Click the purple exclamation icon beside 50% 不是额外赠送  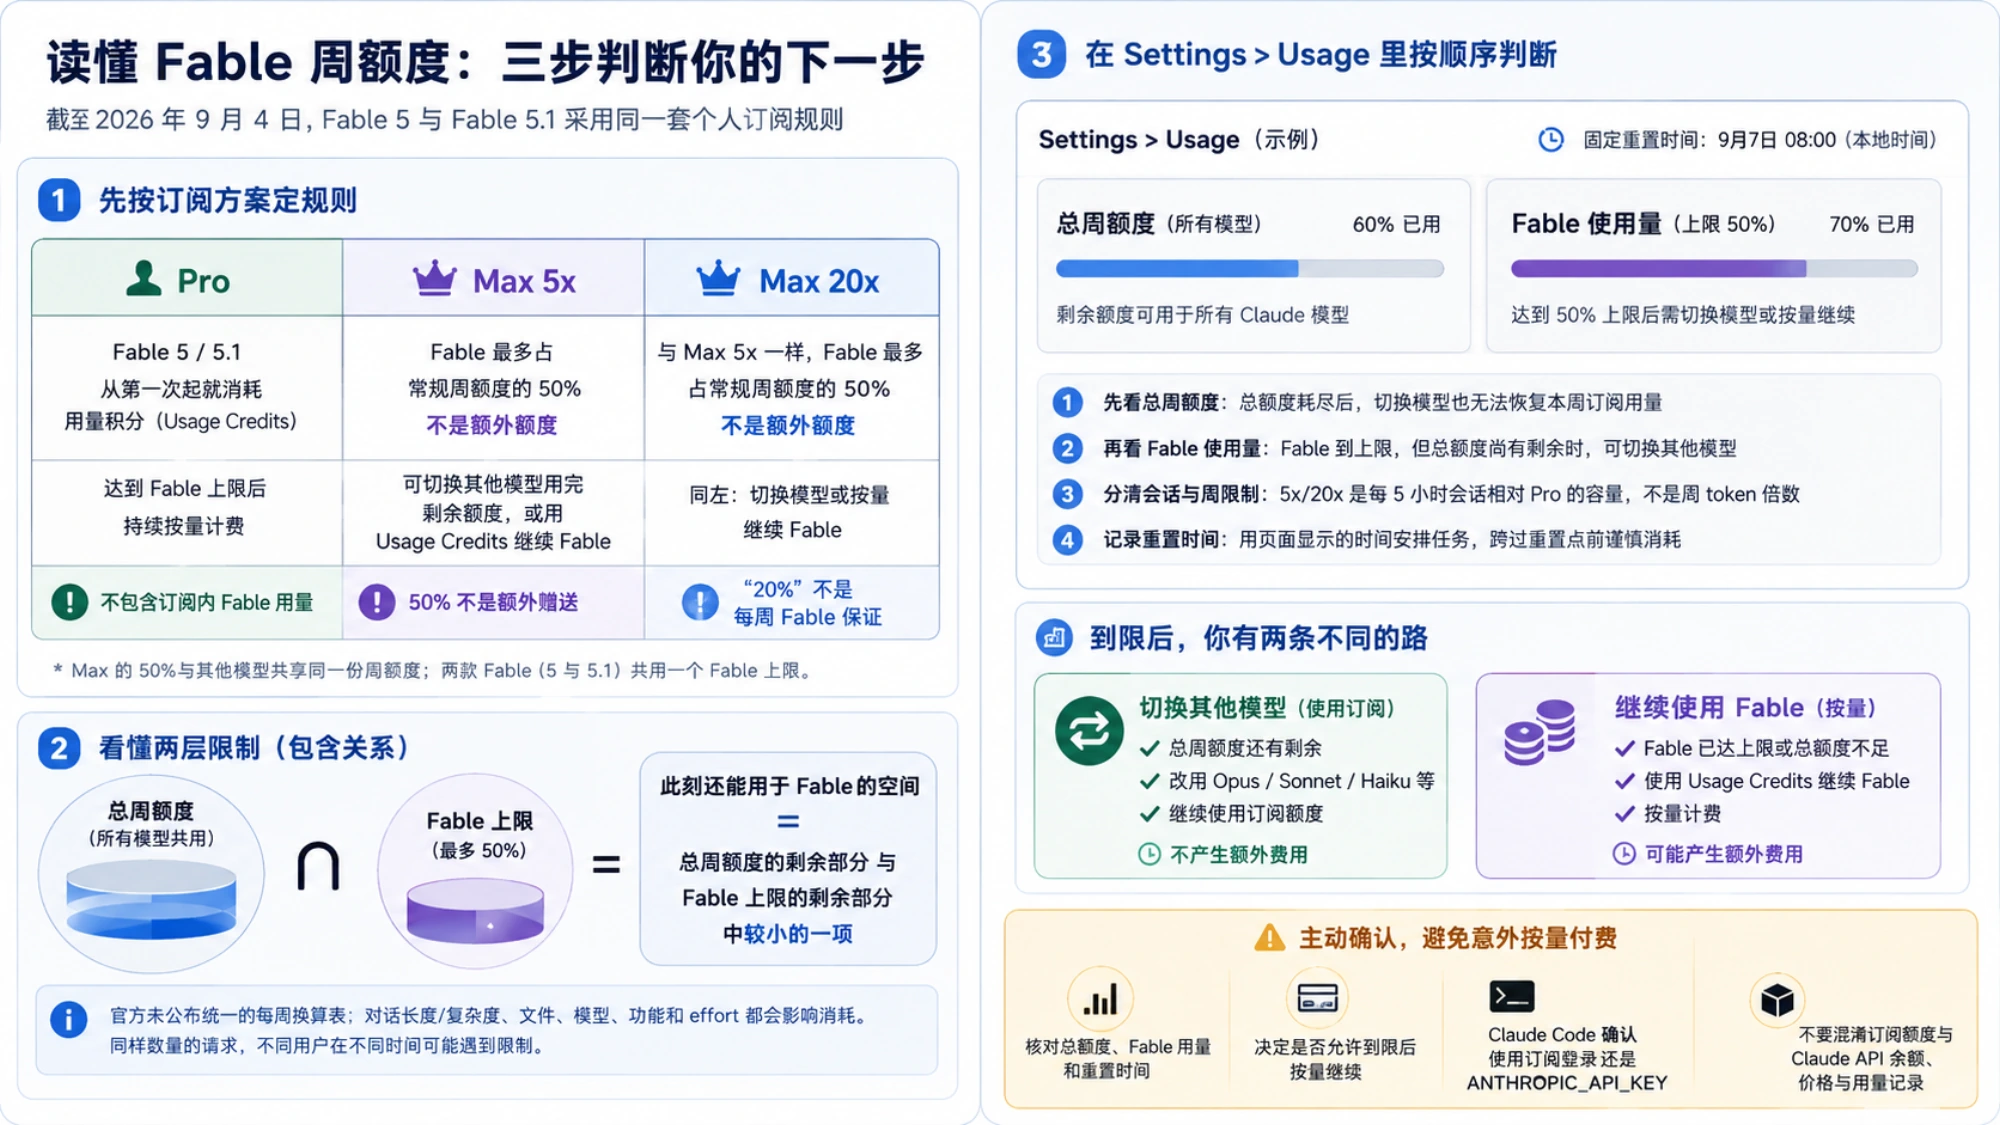coord(377,602)
